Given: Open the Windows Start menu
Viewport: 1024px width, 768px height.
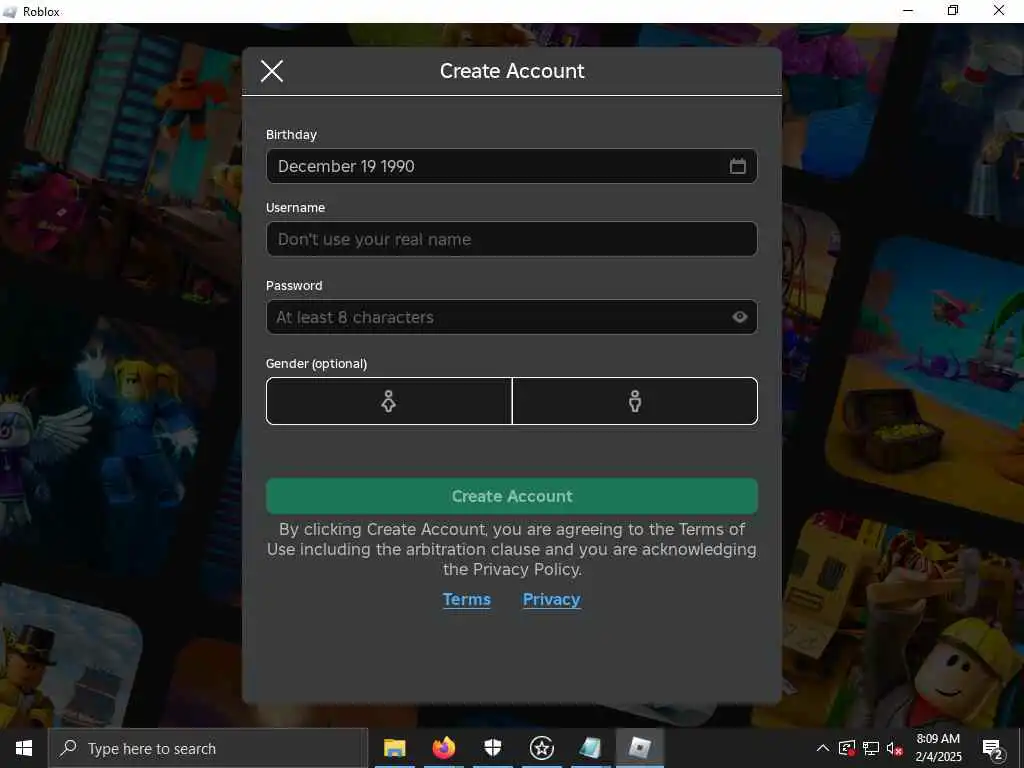Looking at the screenshot, I should (x=24, y=748).
